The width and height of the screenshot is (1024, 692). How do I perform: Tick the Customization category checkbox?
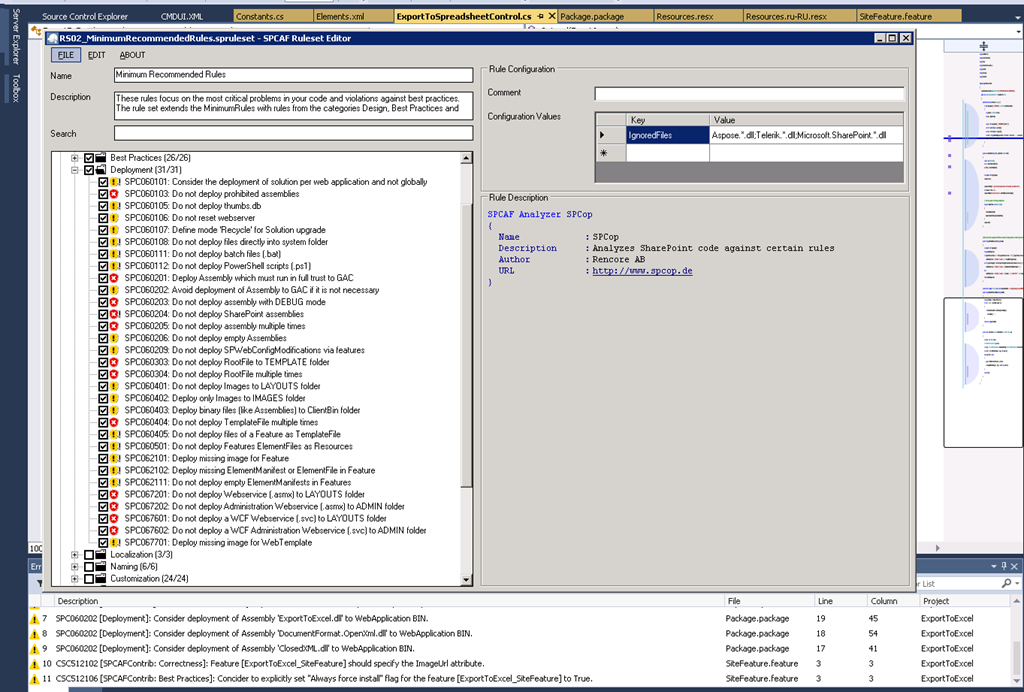[89, 578]
